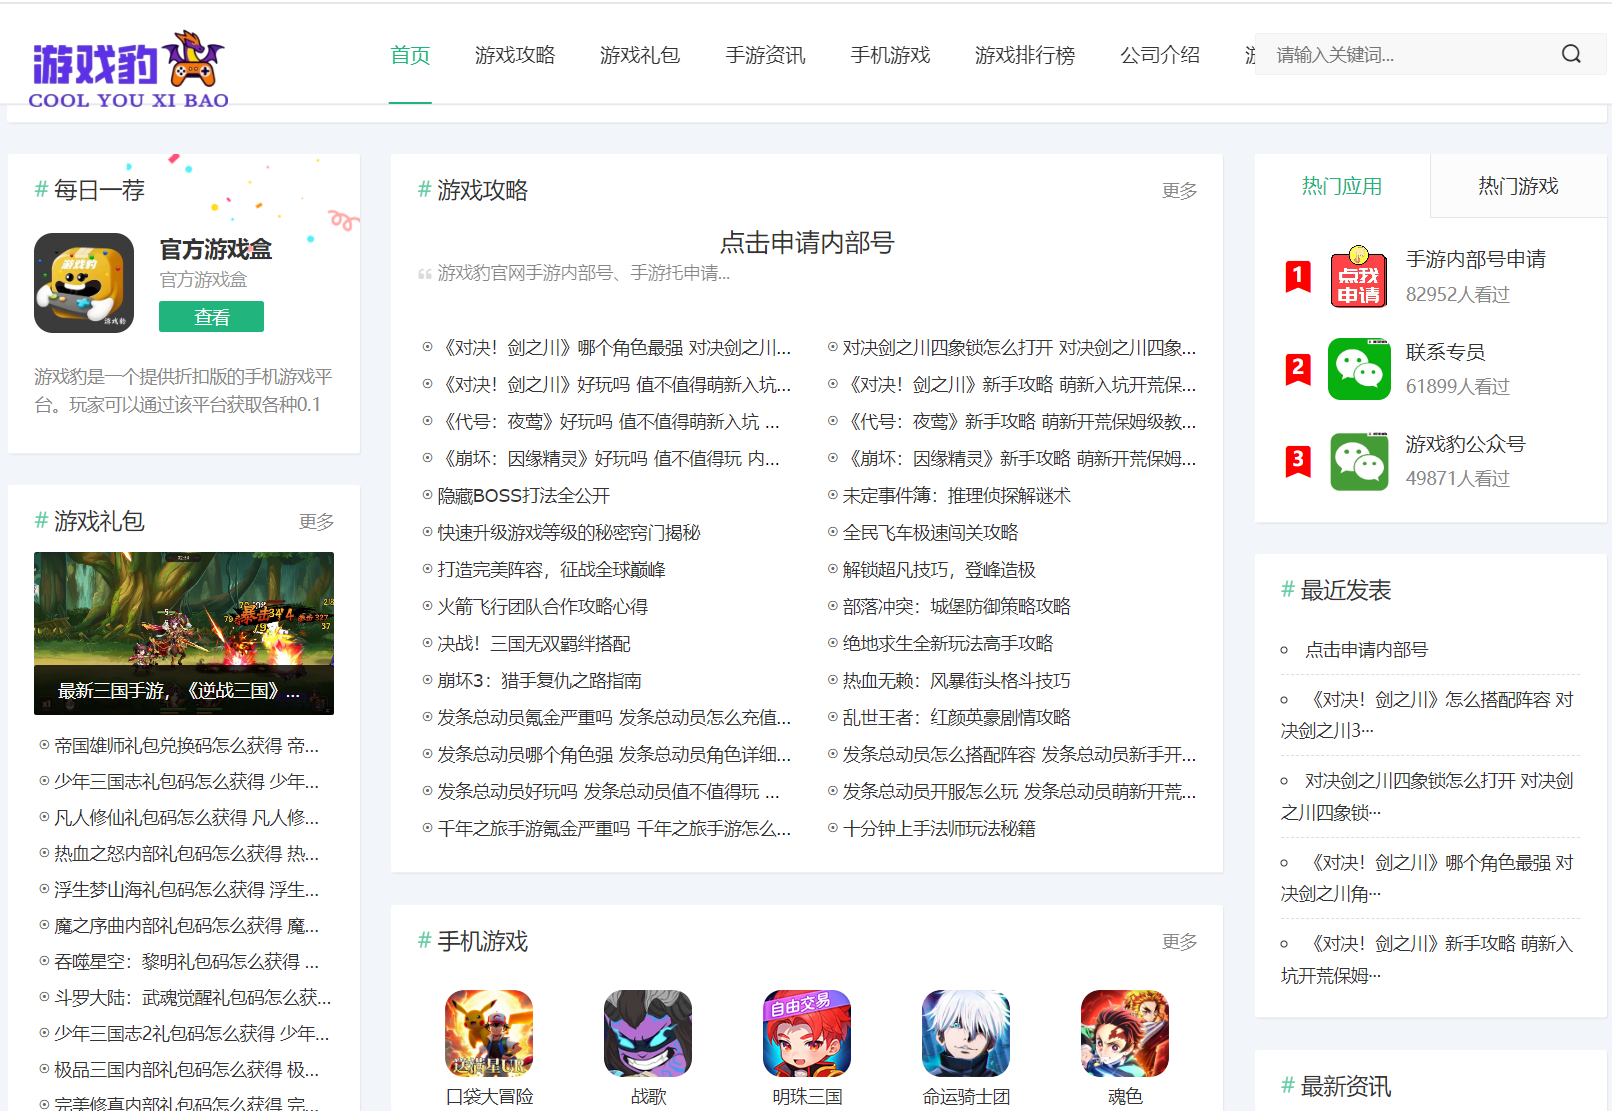Screen dimensions: 1612x1111
Task: Click the 游戏豹 site logo
Action: coord(127,65)
